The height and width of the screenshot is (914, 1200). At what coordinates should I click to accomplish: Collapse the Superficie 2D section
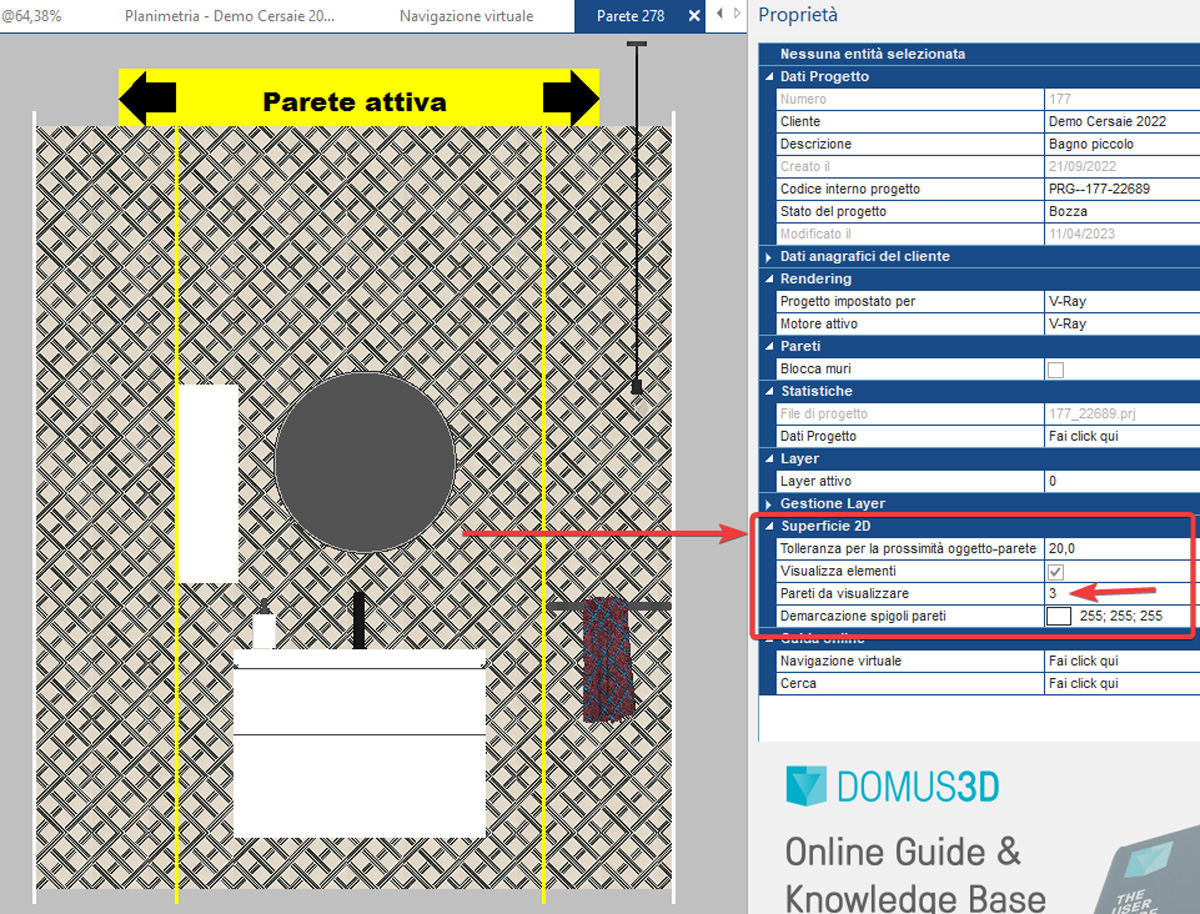click(x=768, y=527)
